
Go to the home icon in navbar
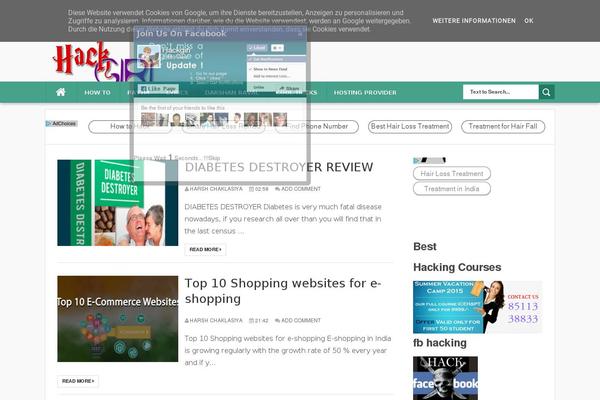tap(60, 92)
